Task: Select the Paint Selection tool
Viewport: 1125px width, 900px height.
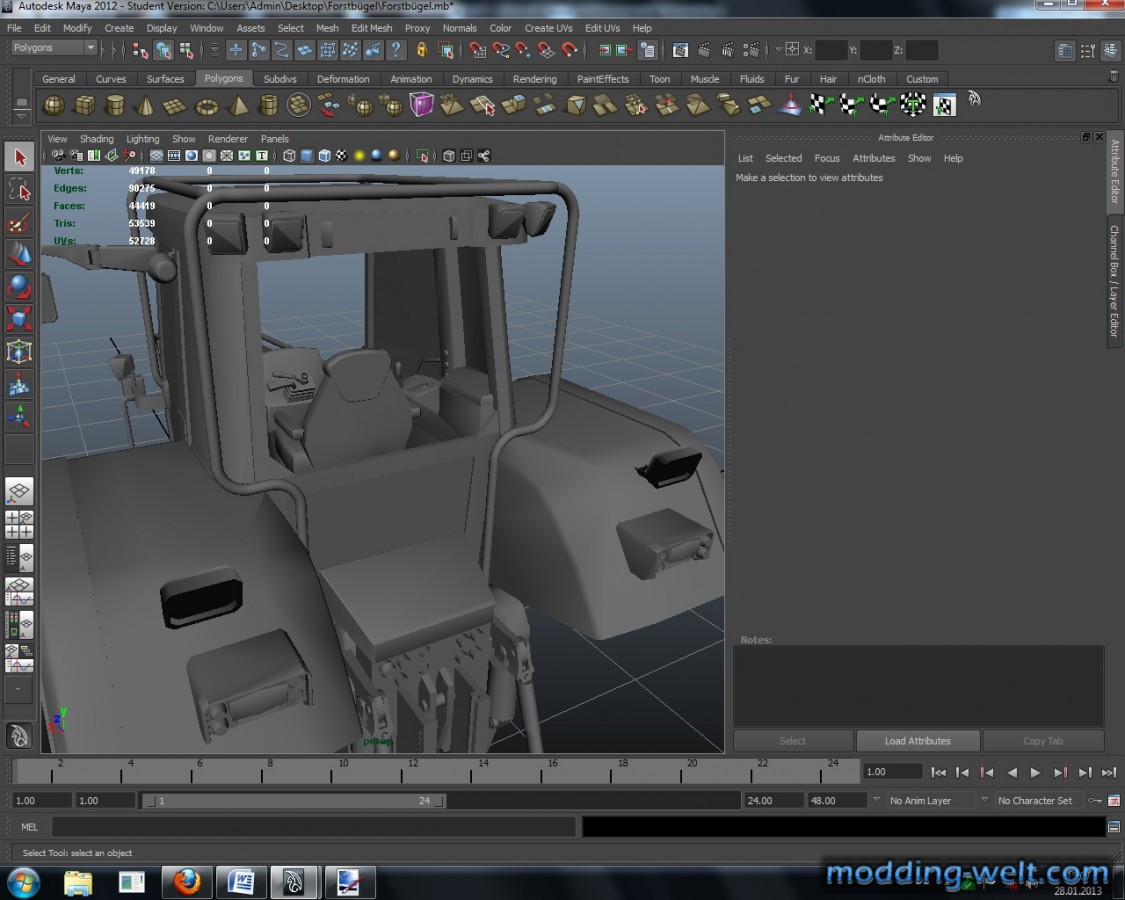Action: 19,222
